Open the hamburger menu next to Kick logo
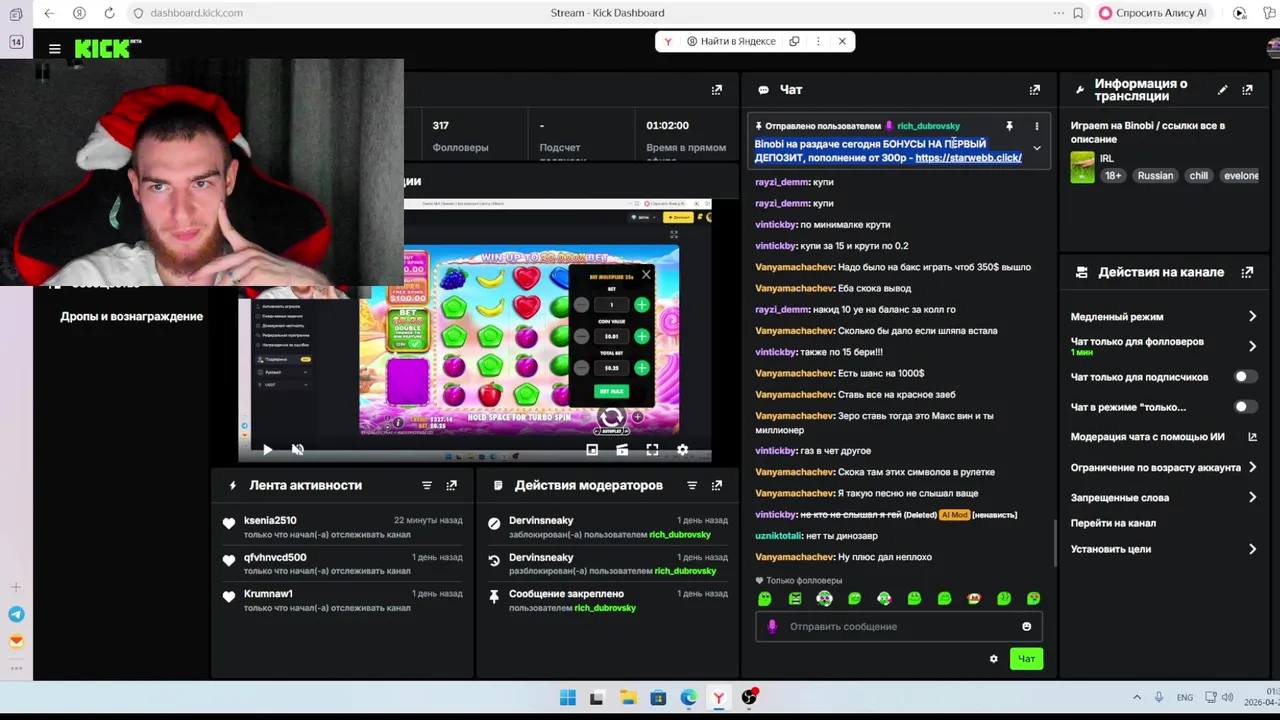This screenshot has height=720, width=1280. pyautogui.click(x=55, y=48)
